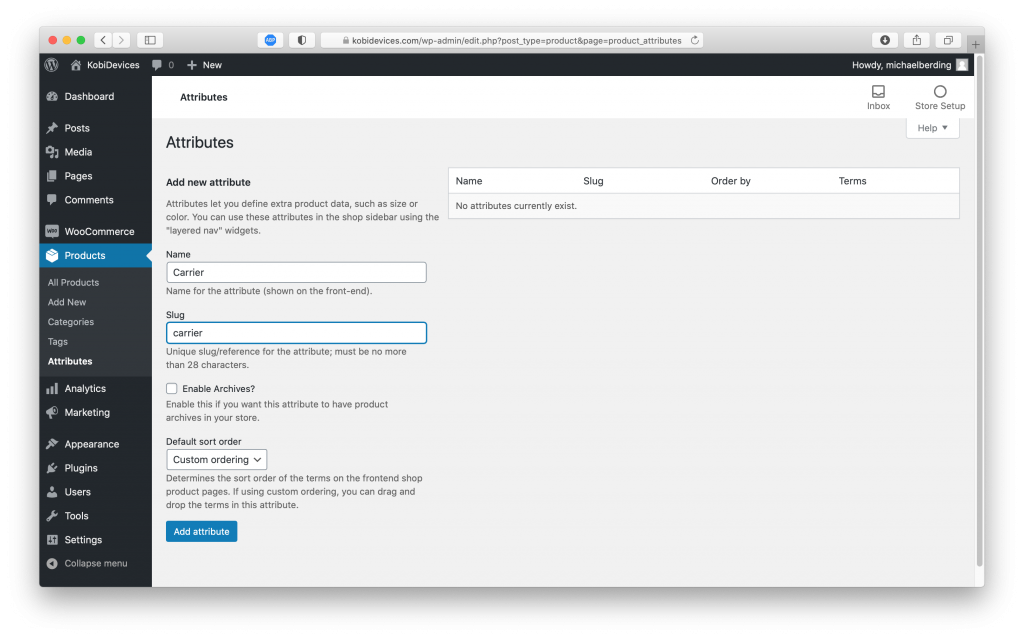The height and width of the screenshot is (639, 1024).
Task: Click the Users person icon
Action: coord(52,492)
